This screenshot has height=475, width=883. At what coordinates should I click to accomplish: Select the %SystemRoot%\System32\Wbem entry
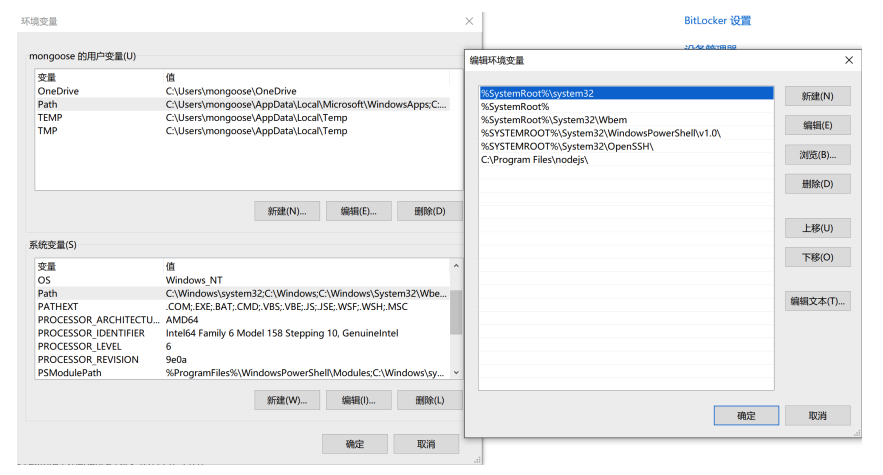626,120
